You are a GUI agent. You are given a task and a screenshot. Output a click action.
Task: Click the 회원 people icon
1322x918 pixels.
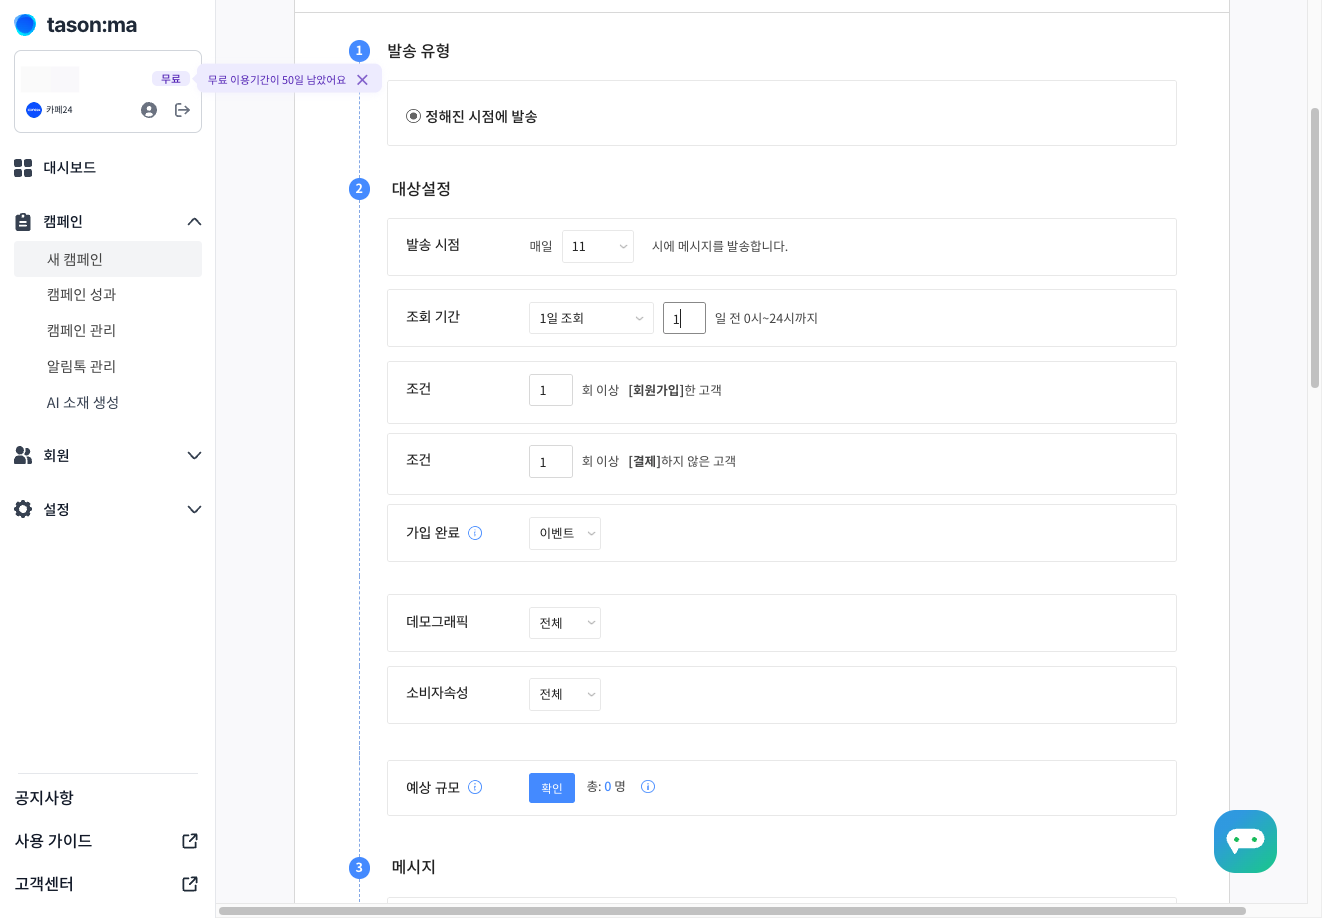tap(23, 456)
